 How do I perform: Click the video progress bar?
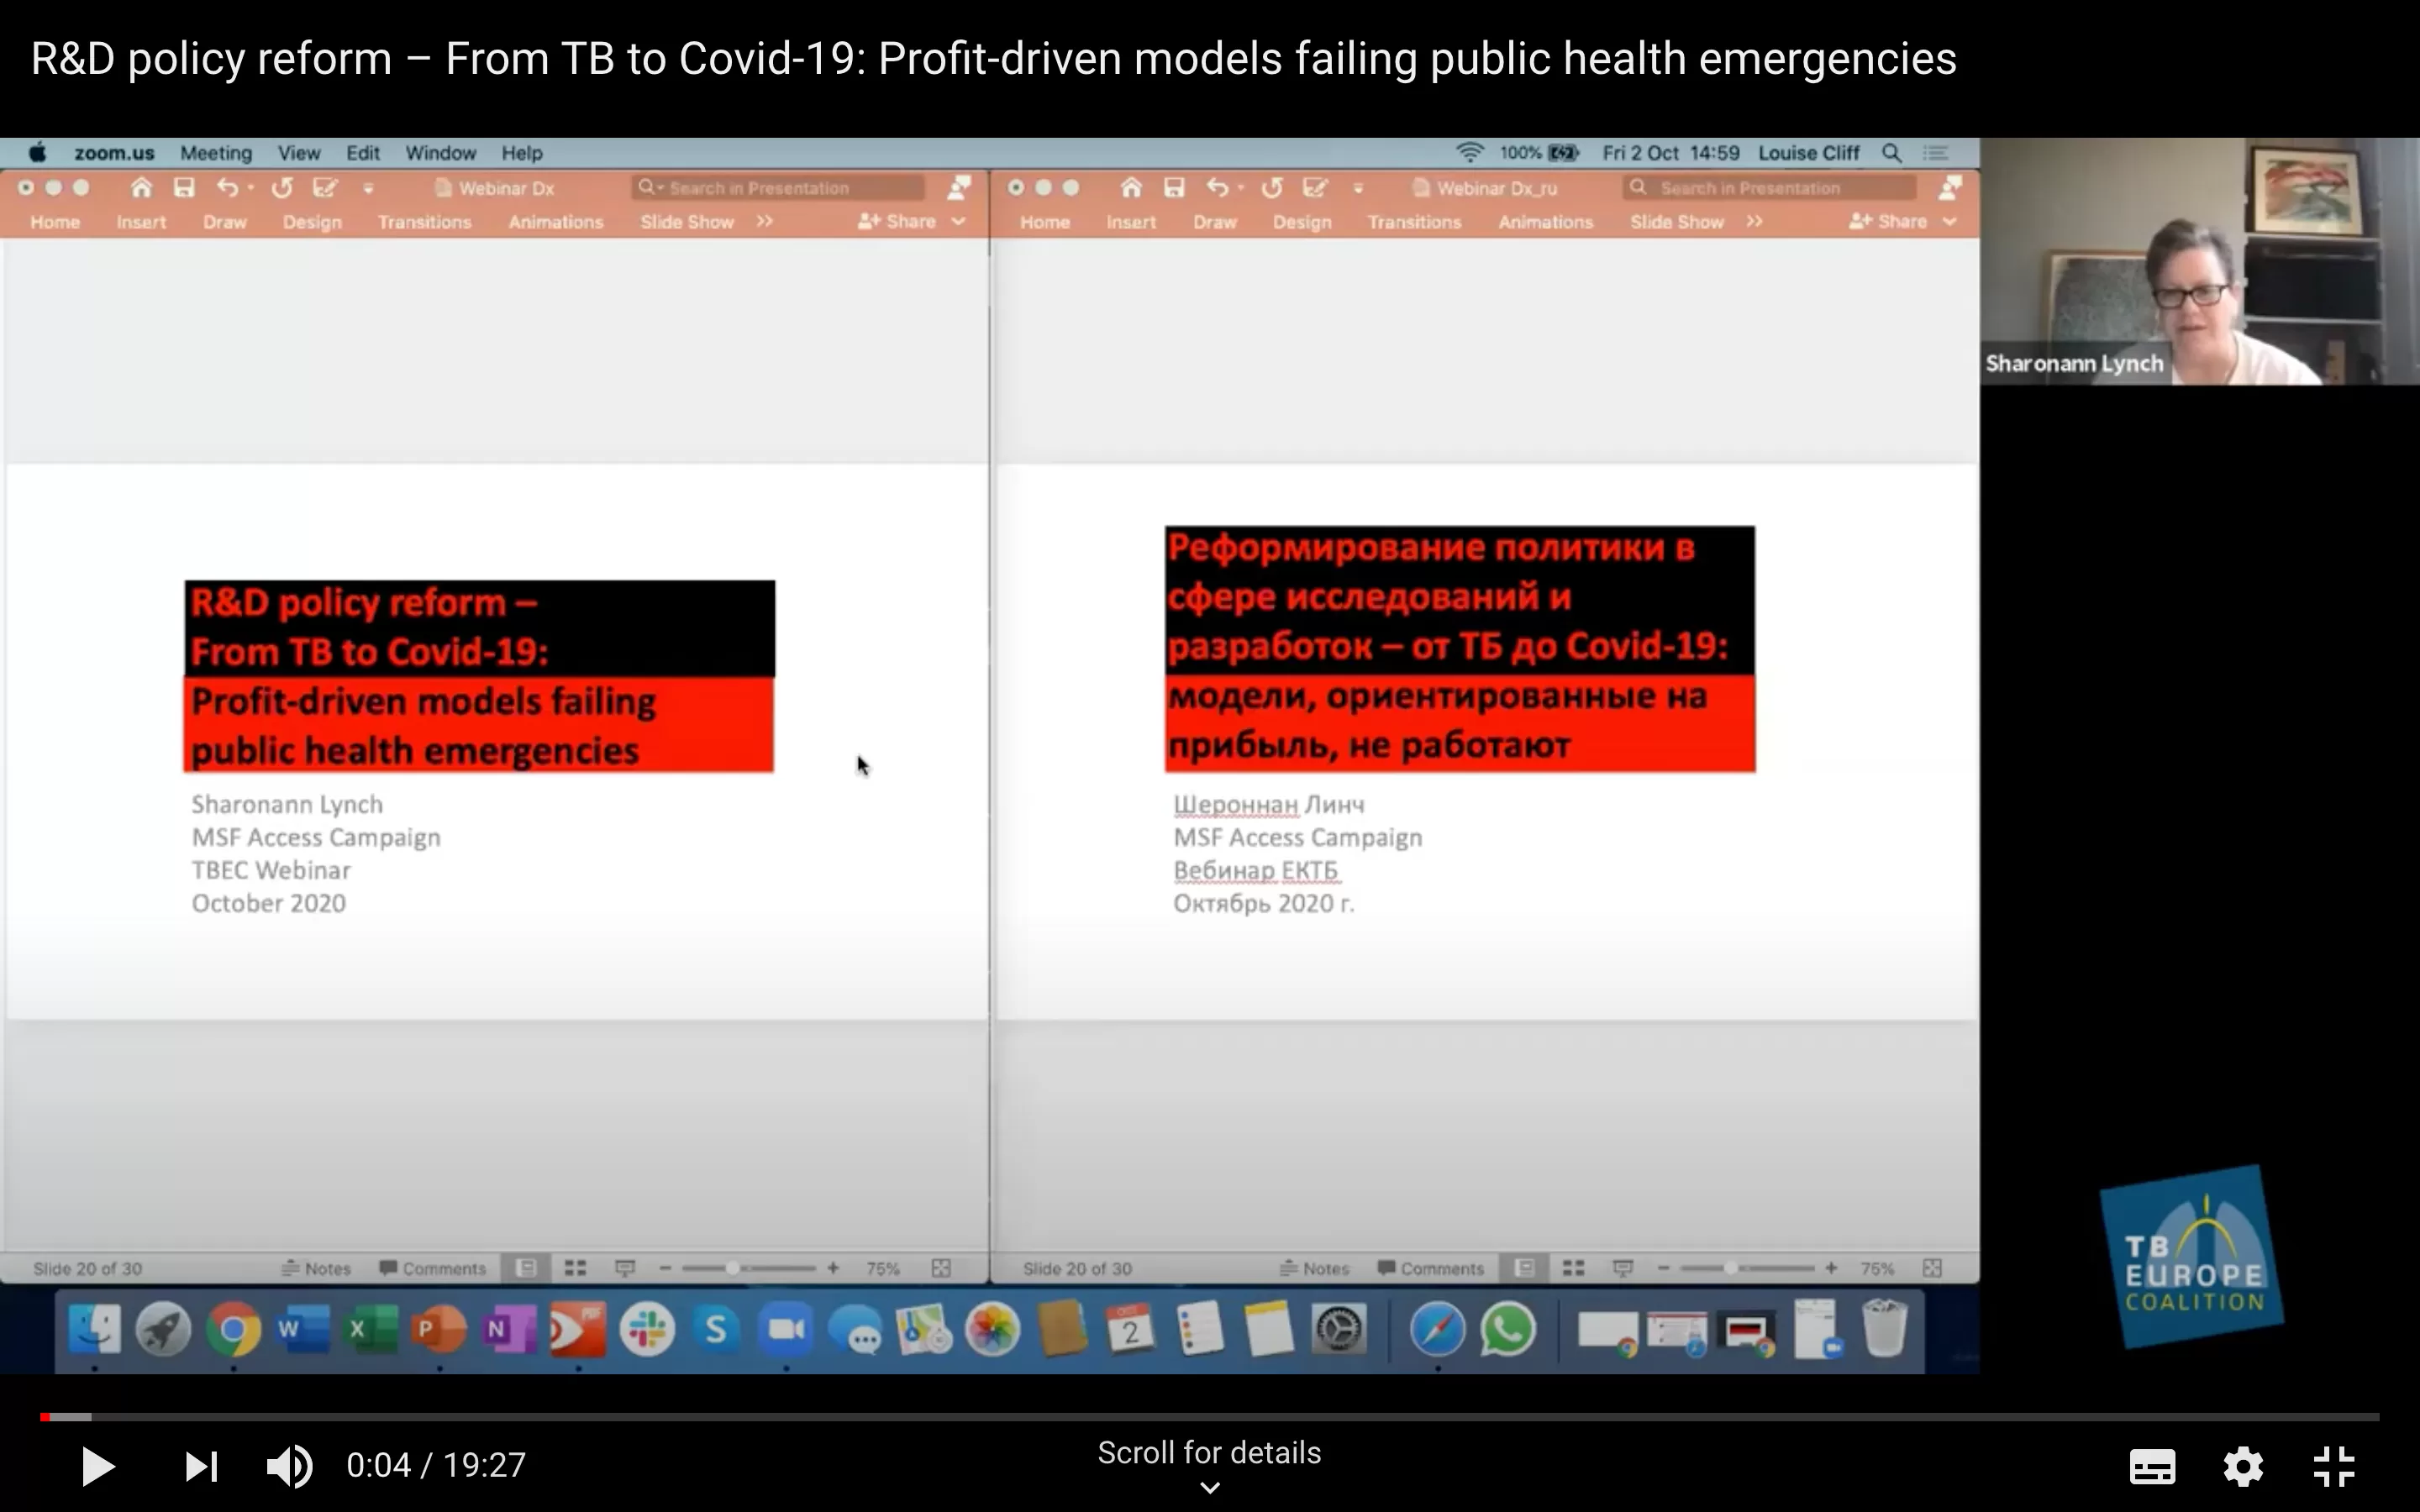coord(1200,1417)
